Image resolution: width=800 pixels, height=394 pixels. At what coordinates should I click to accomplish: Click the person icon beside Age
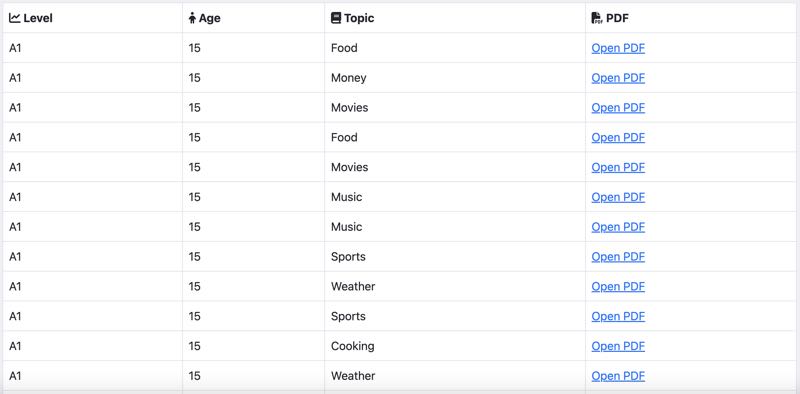coord(192,18)
